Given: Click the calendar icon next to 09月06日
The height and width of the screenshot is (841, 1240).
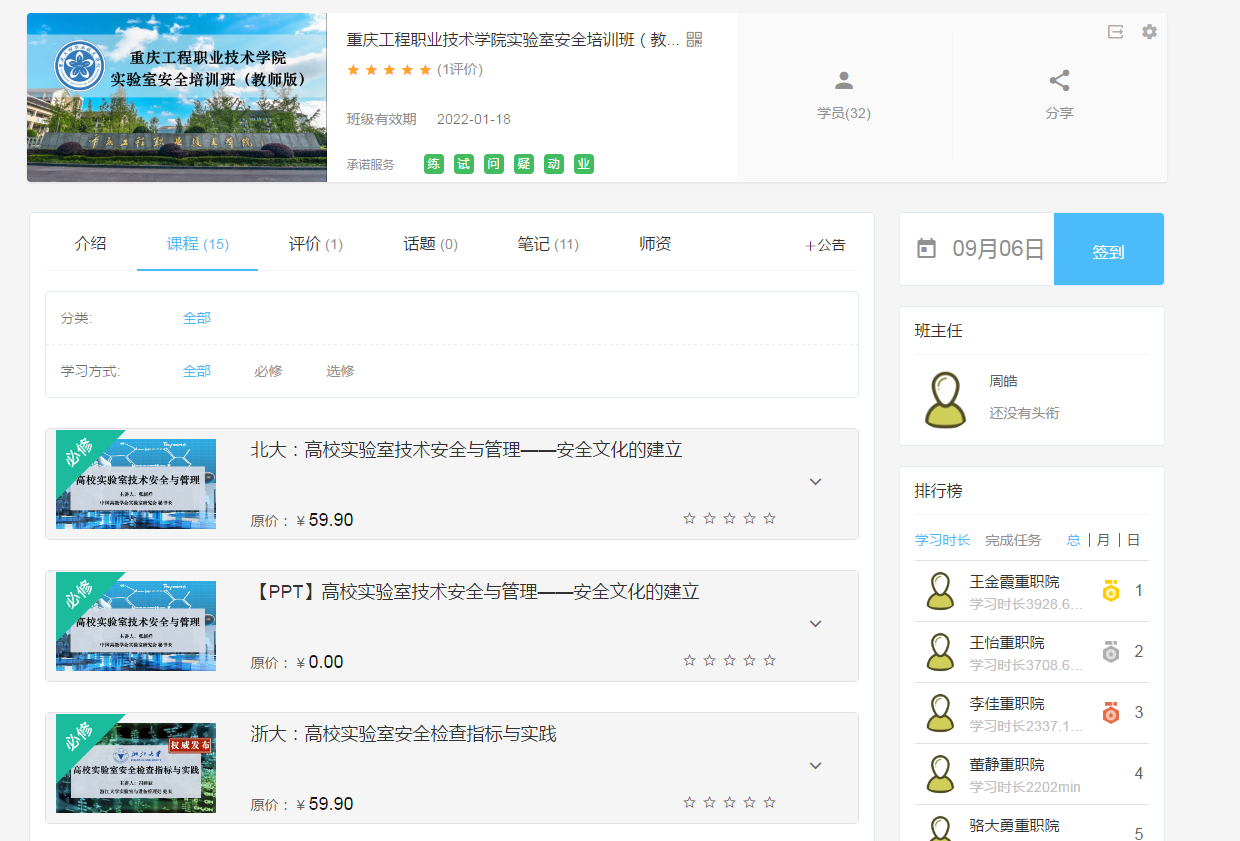Looking at the screenshot, I should click(x=927, y=249).
